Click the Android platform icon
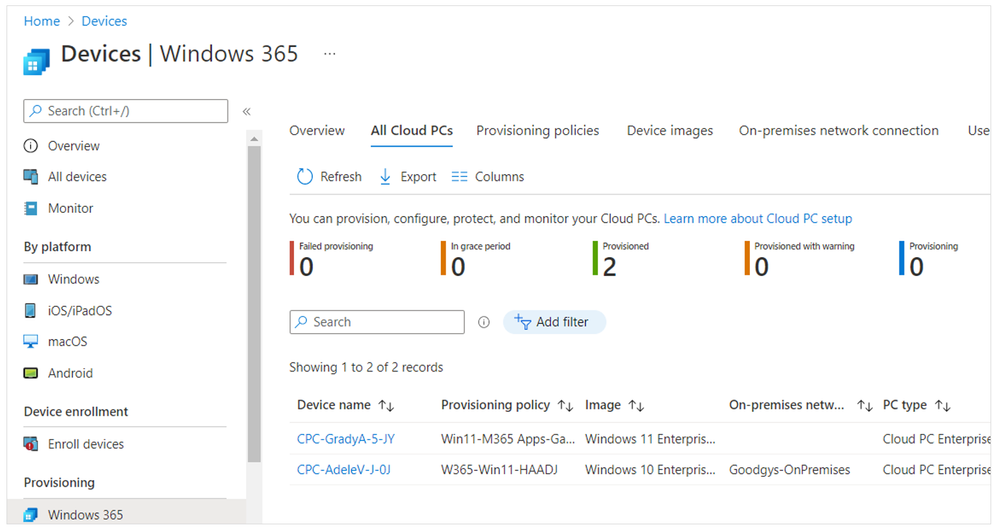The height and width of the screenshot is (531, 999). pyautogui.click(x=31, y=373)
